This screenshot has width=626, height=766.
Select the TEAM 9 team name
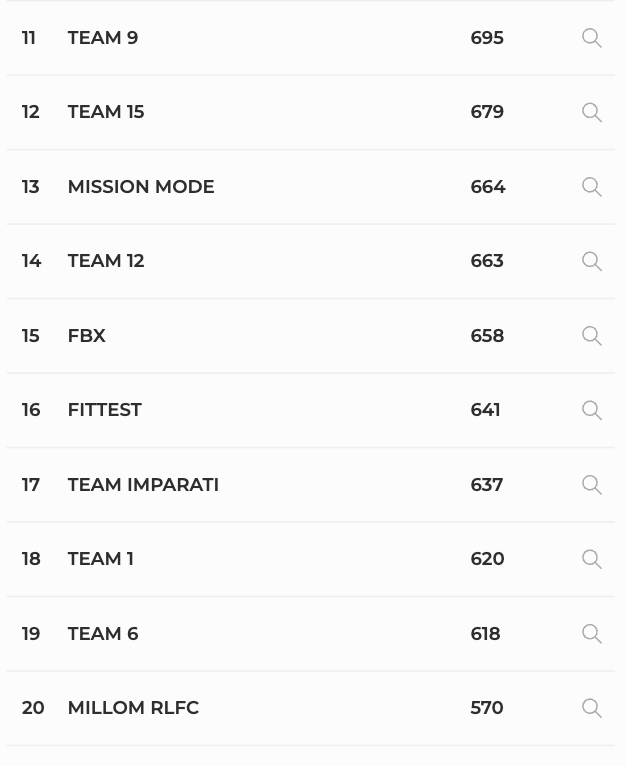pos(103,38)
